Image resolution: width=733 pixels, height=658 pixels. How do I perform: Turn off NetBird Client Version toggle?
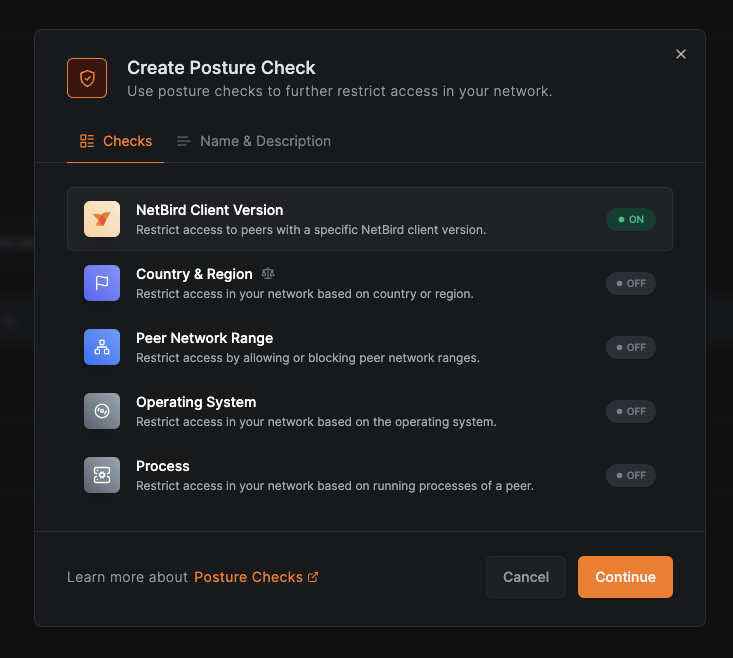630,219
